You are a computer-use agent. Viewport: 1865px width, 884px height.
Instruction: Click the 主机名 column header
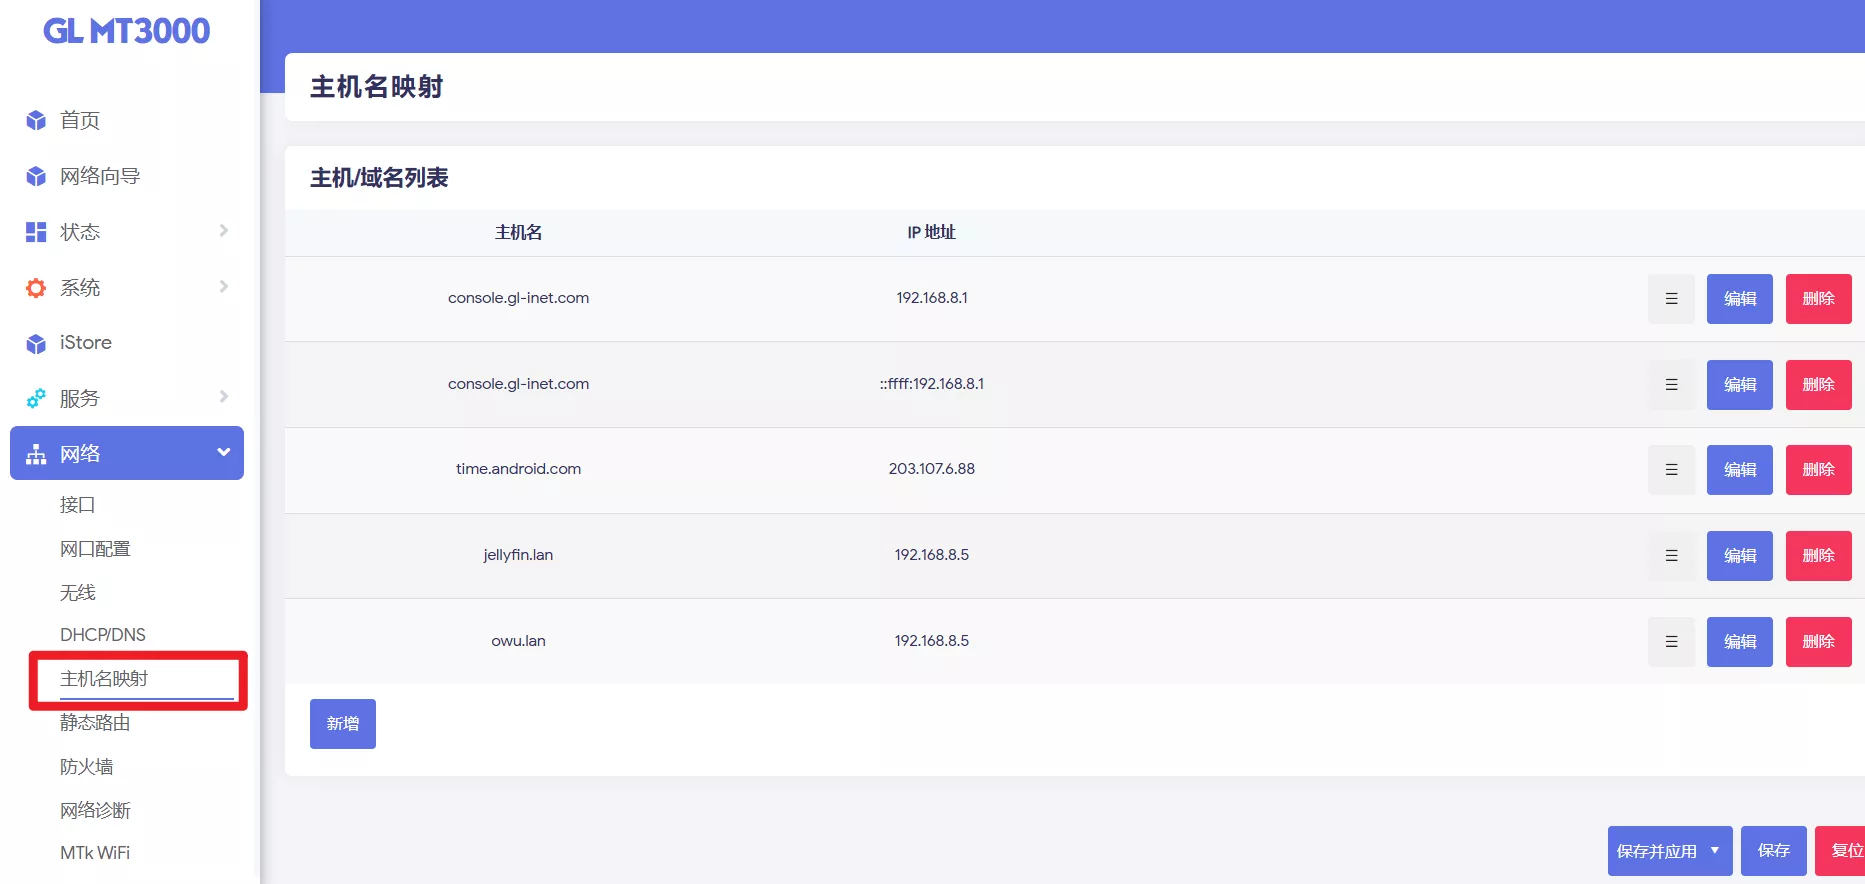pos(518,232)
